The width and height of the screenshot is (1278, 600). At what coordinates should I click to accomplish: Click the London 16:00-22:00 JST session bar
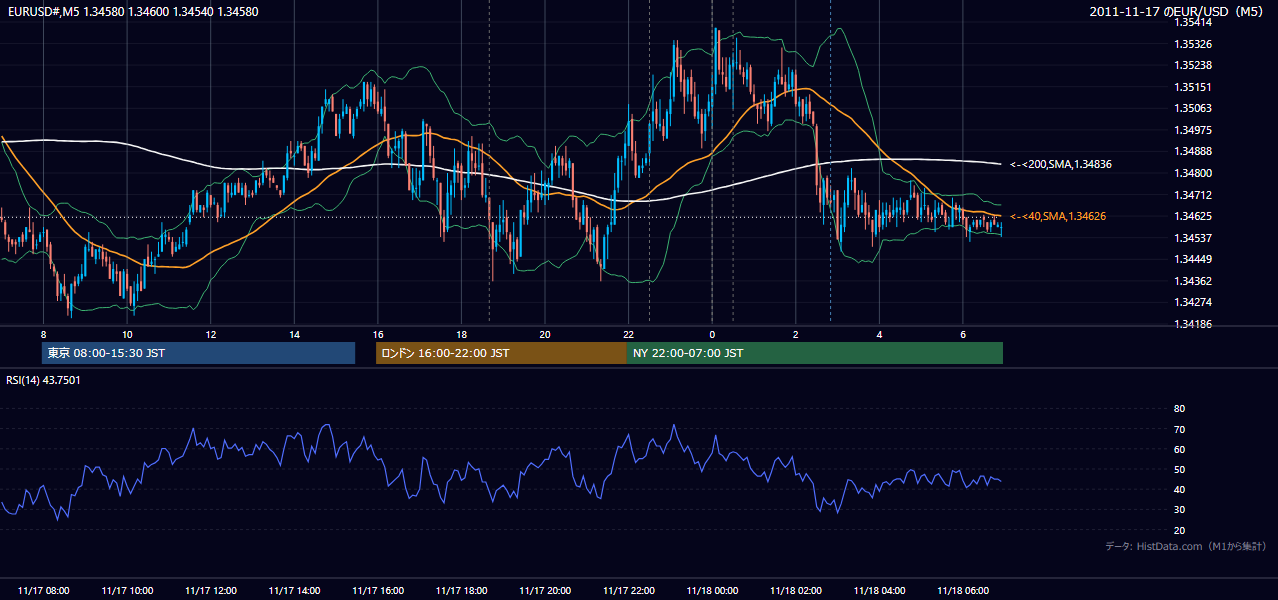pos(501,353)
